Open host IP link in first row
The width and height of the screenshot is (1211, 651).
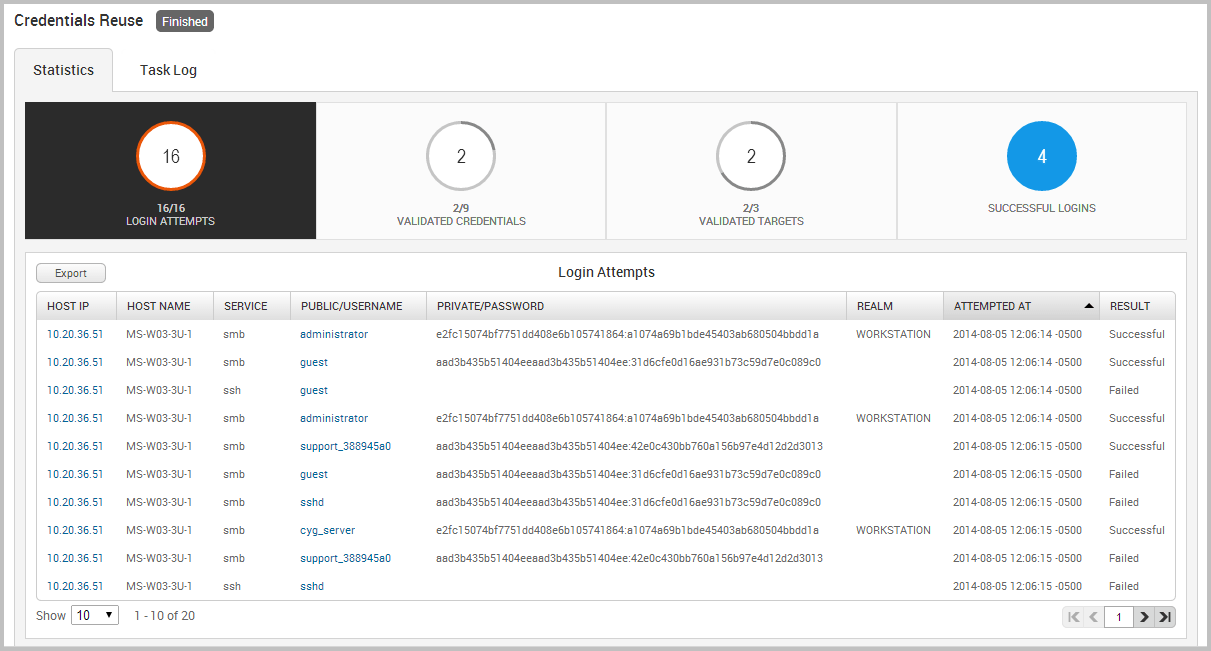click(x=75, y=334)
